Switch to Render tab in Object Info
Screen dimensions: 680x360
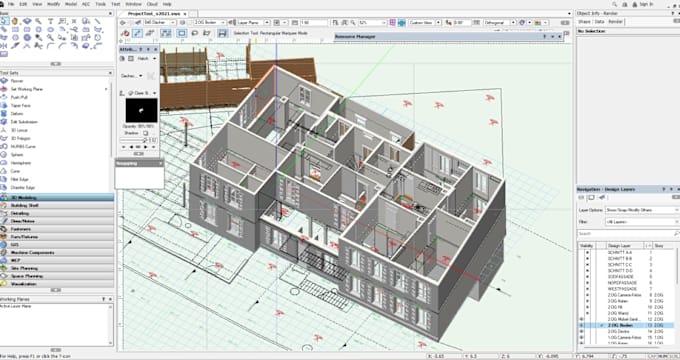tap(615, 22)
